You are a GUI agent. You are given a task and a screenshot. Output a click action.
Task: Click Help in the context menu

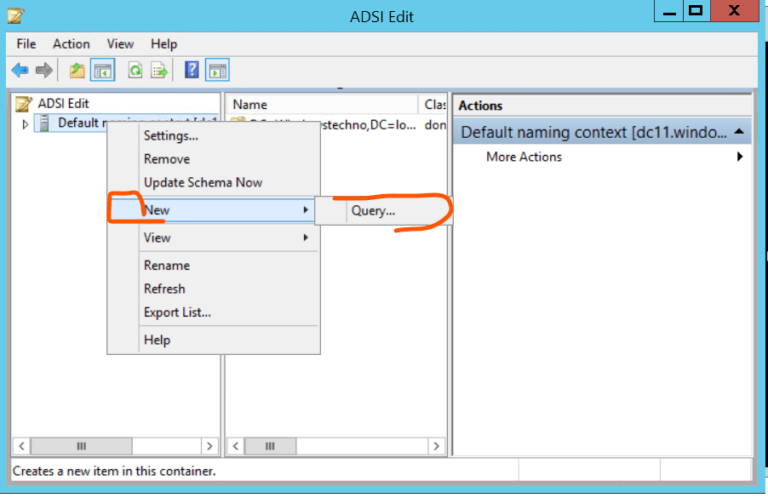tap(214, 340)
